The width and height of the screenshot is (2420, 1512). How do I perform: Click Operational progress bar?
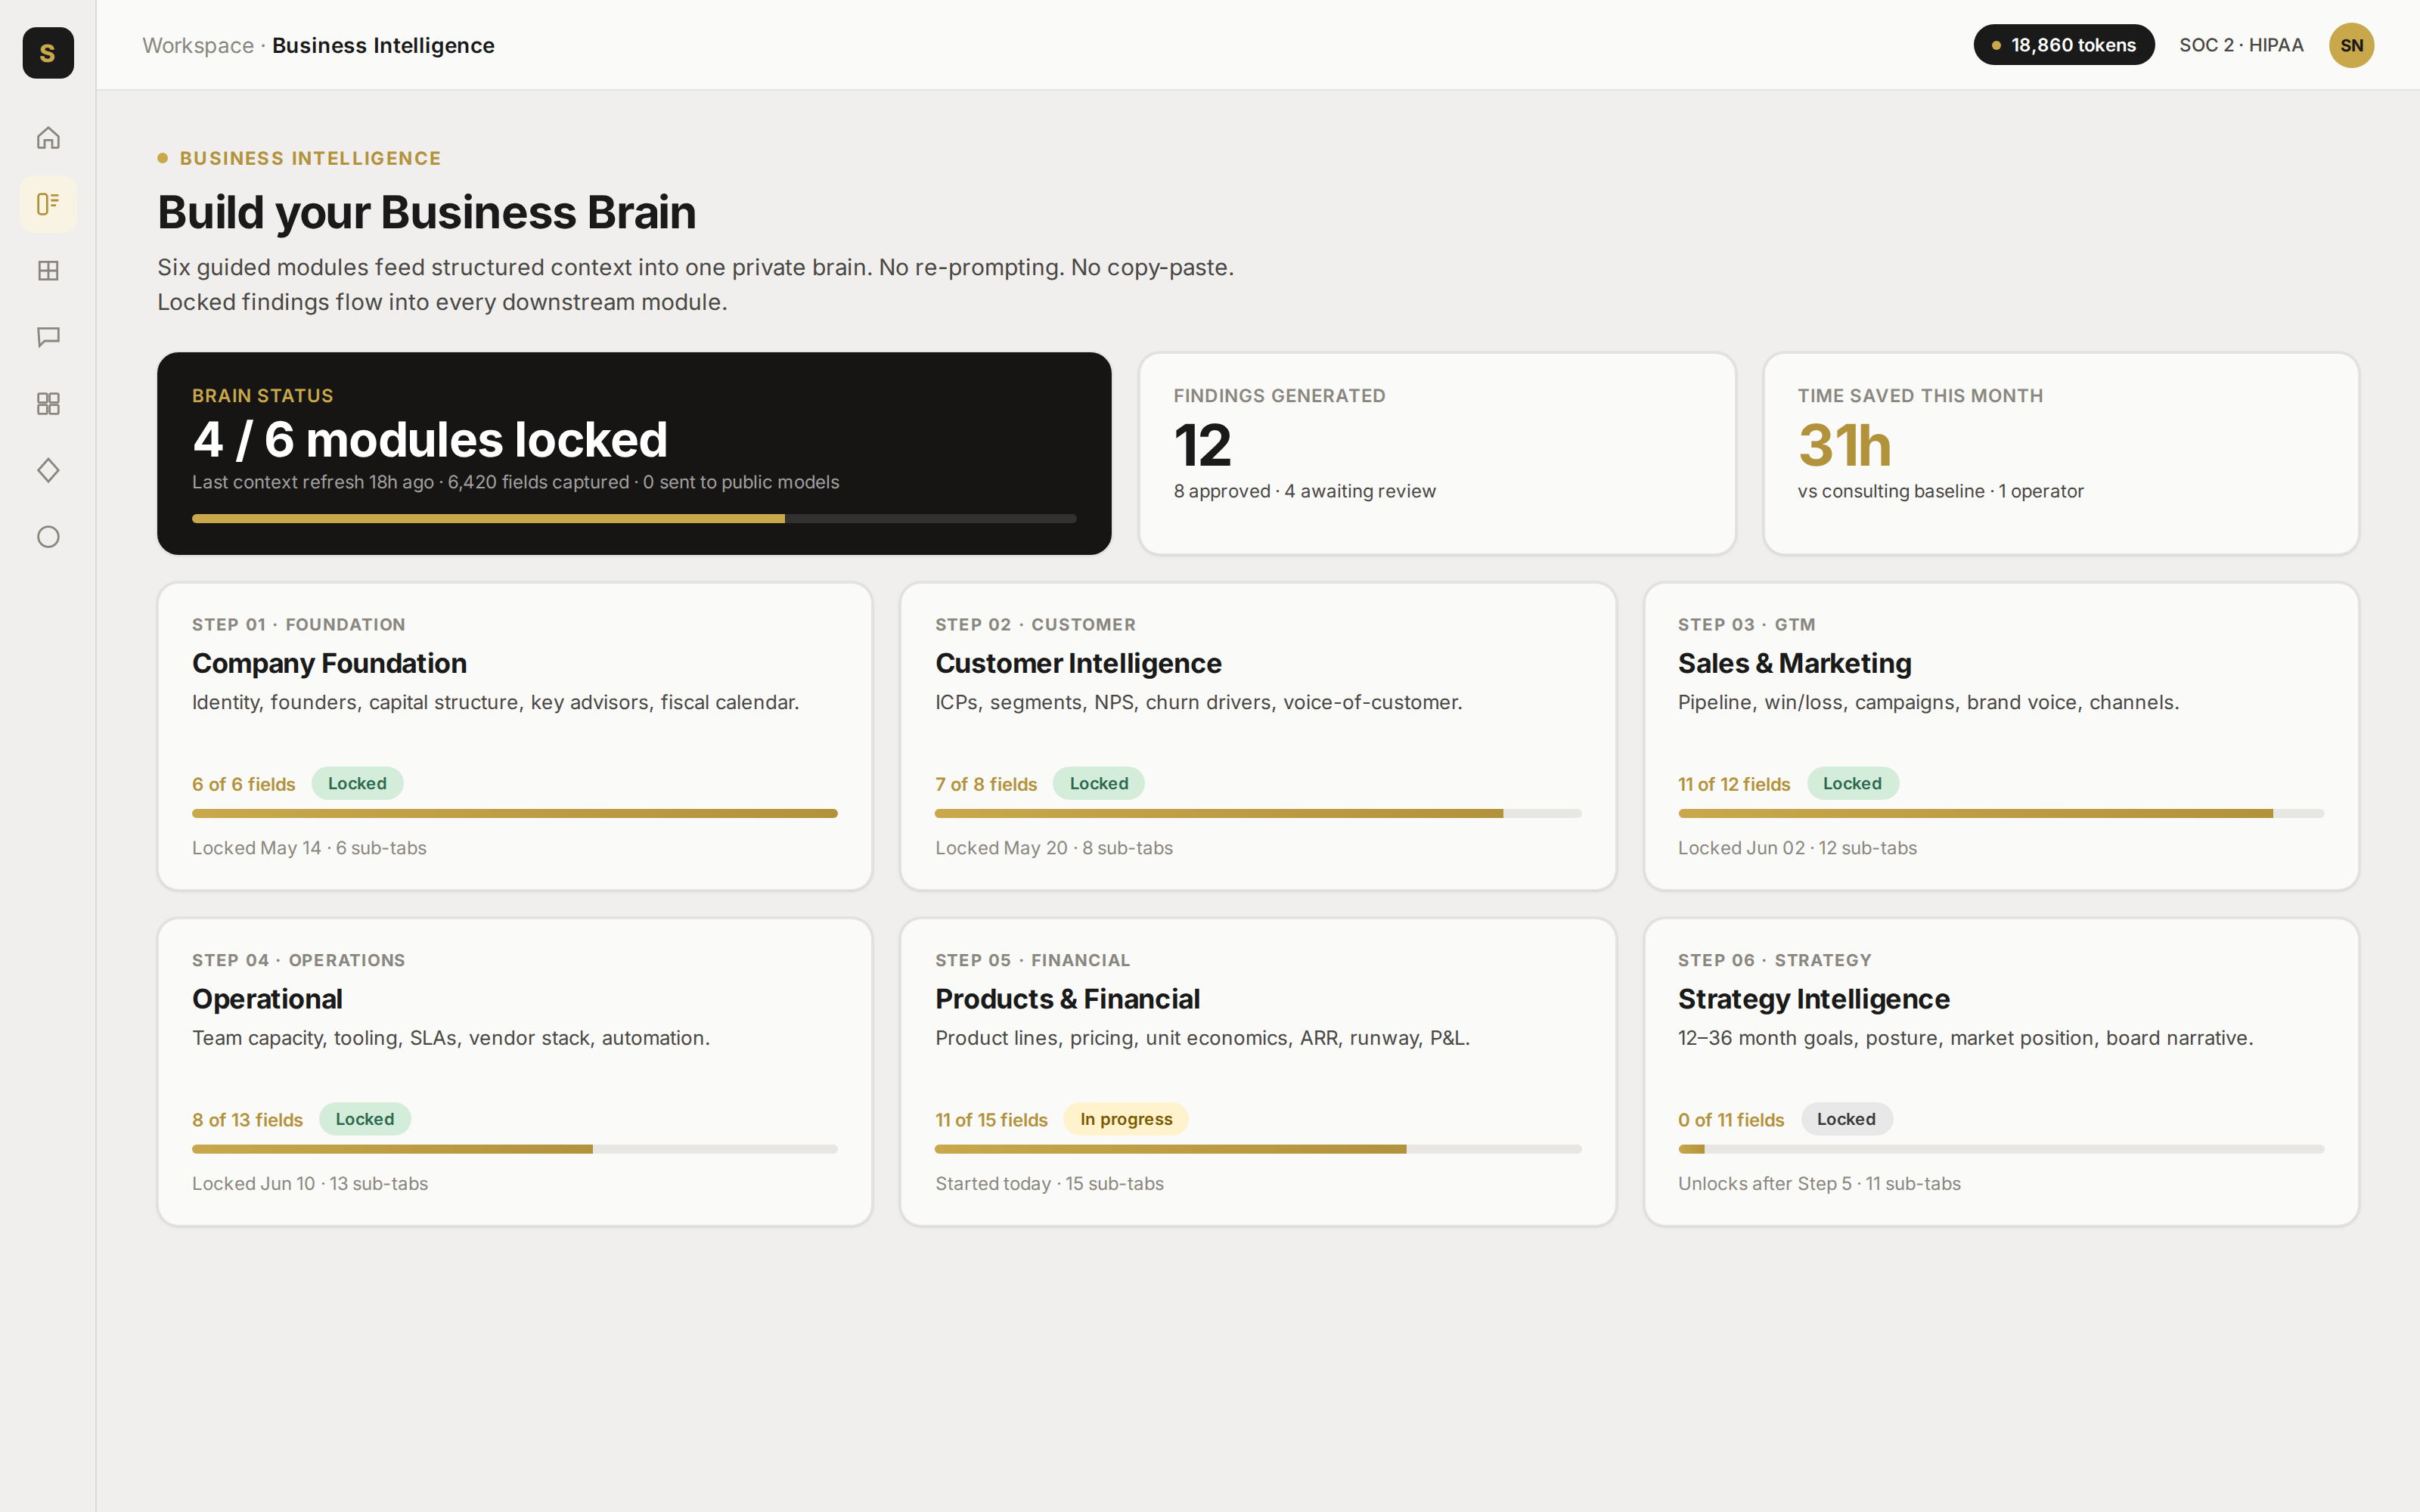(515, 1149)
